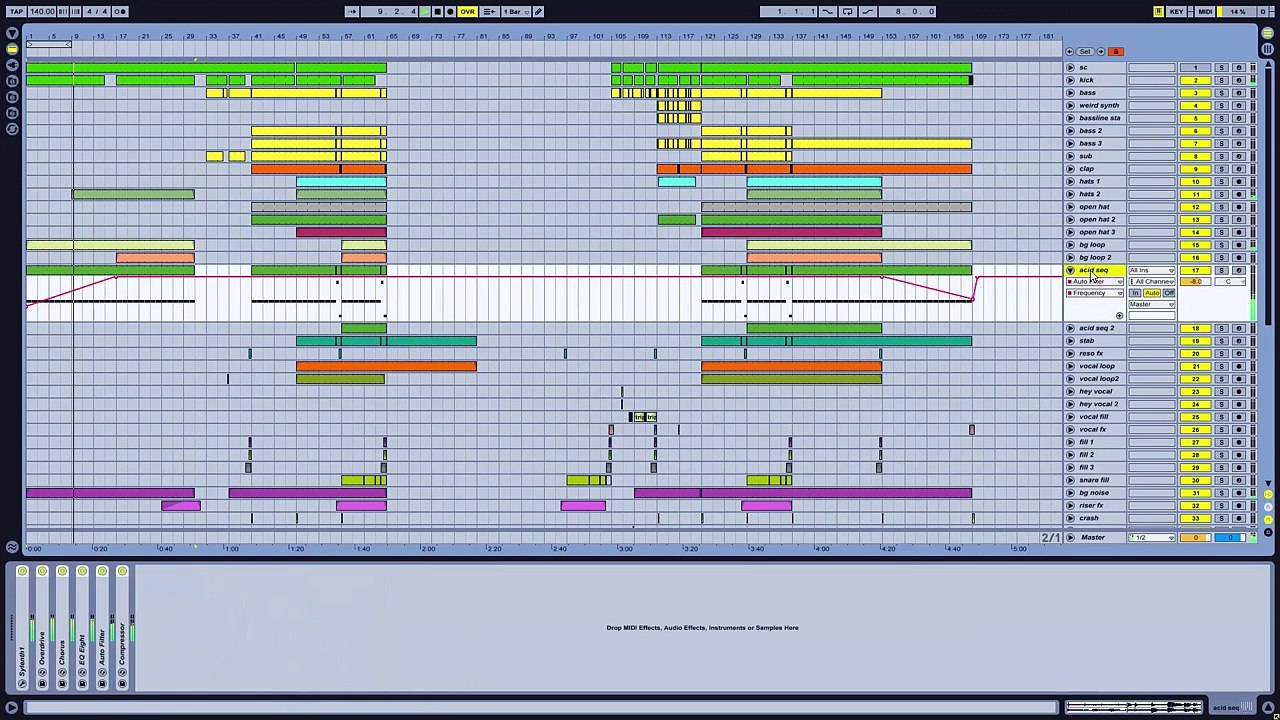Select the Arrangement view selector
The width and height of the screenshot is (1280, 720).
click(1268, 33)
